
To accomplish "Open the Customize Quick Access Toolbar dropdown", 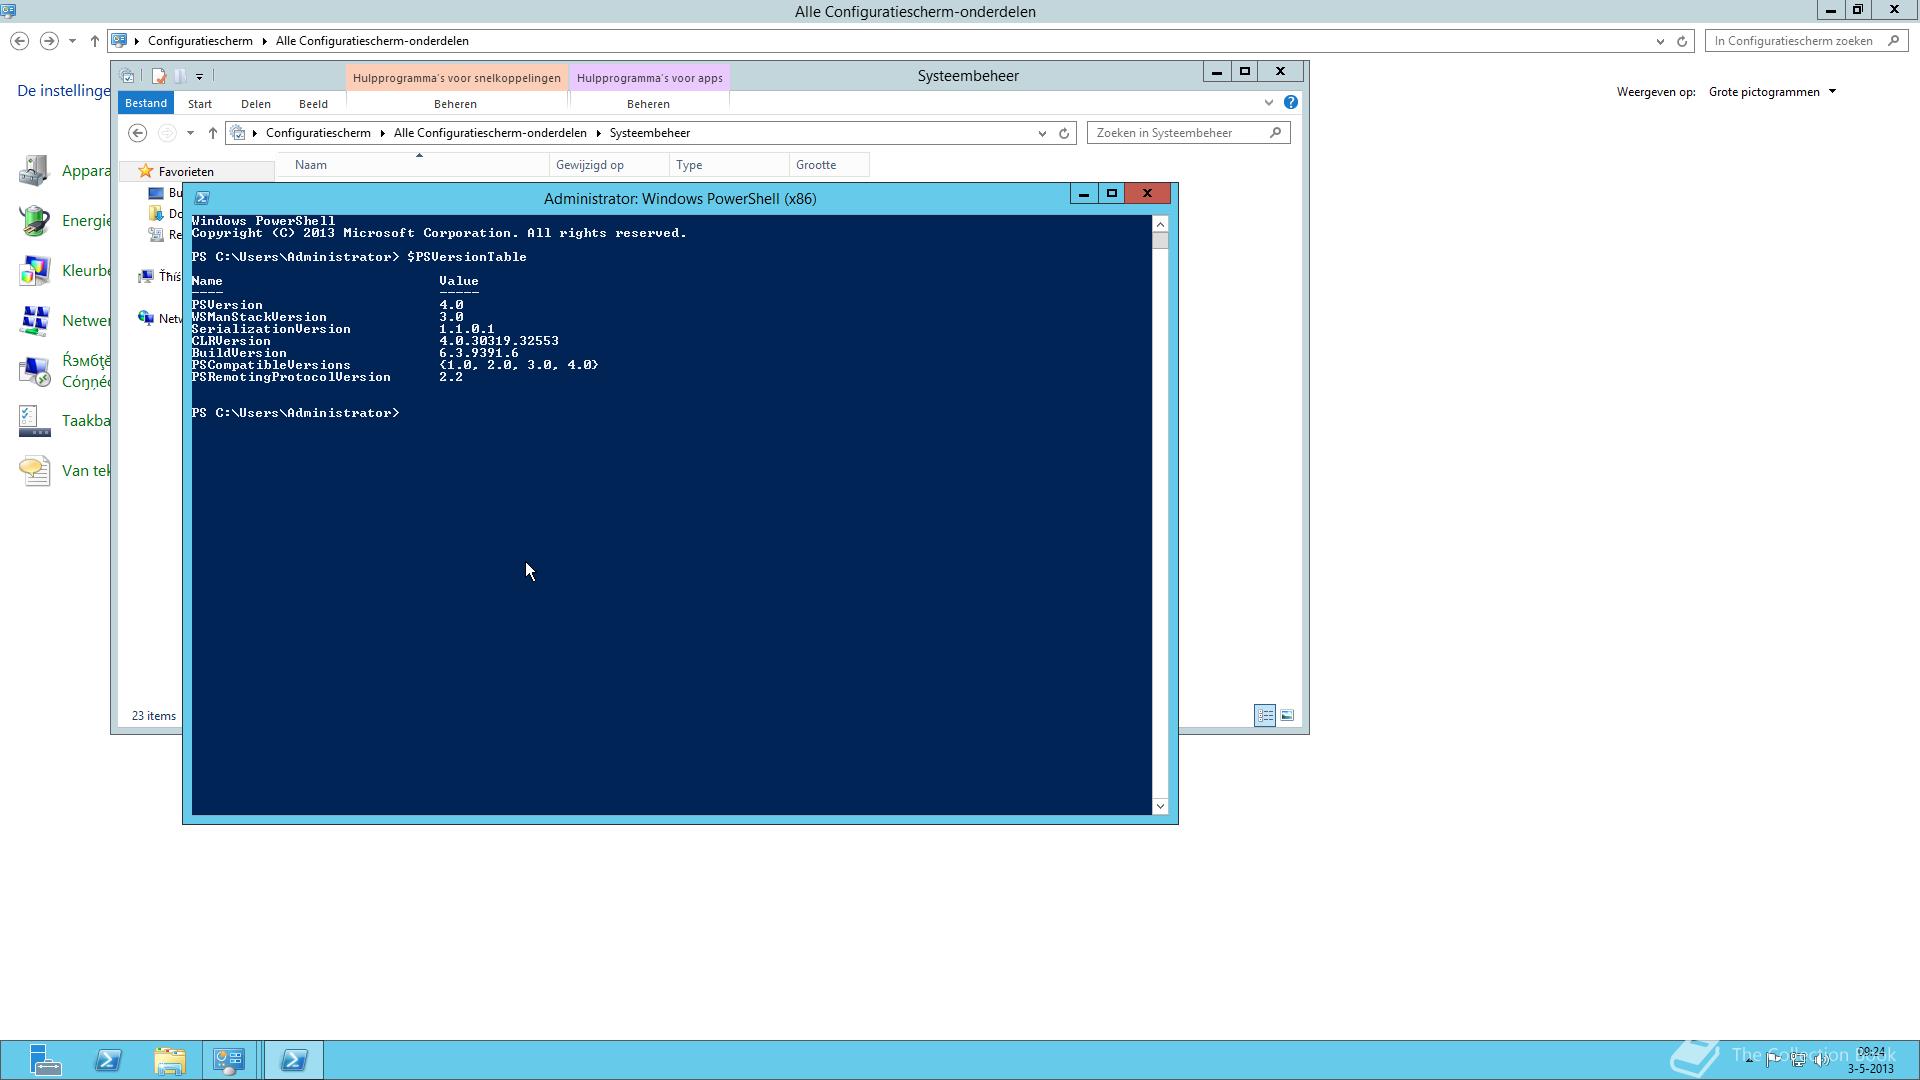I will [x=199, y=76].
